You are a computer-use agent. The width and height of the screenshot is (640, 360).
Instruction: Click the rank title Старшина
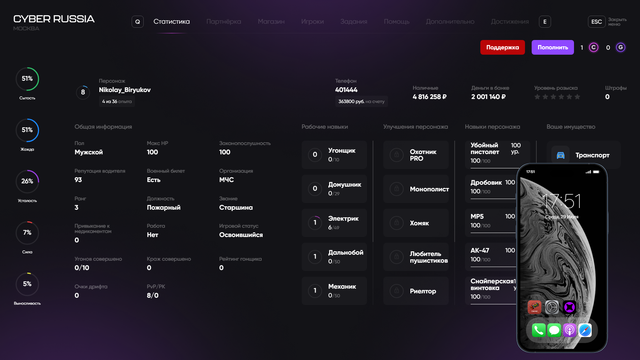point(236,208)
